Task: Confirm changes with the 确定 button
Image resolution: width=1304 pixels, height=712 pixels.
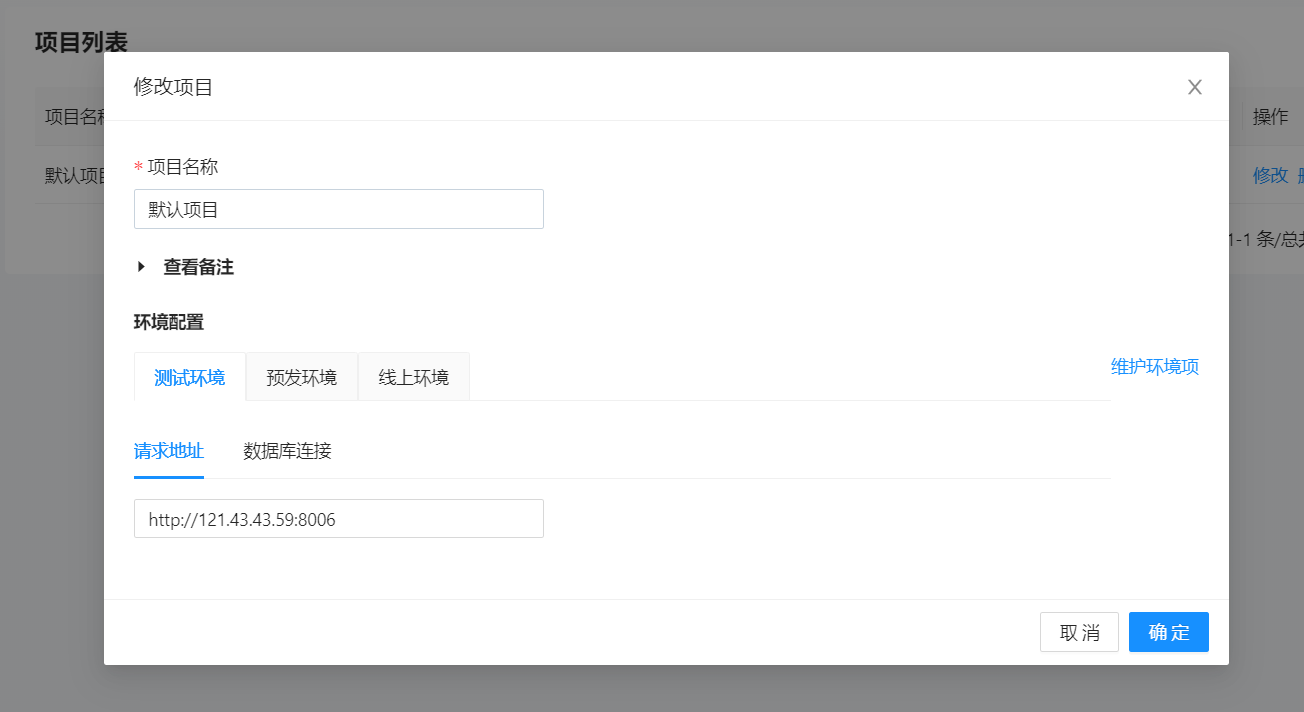Action: coord(1168,632)
